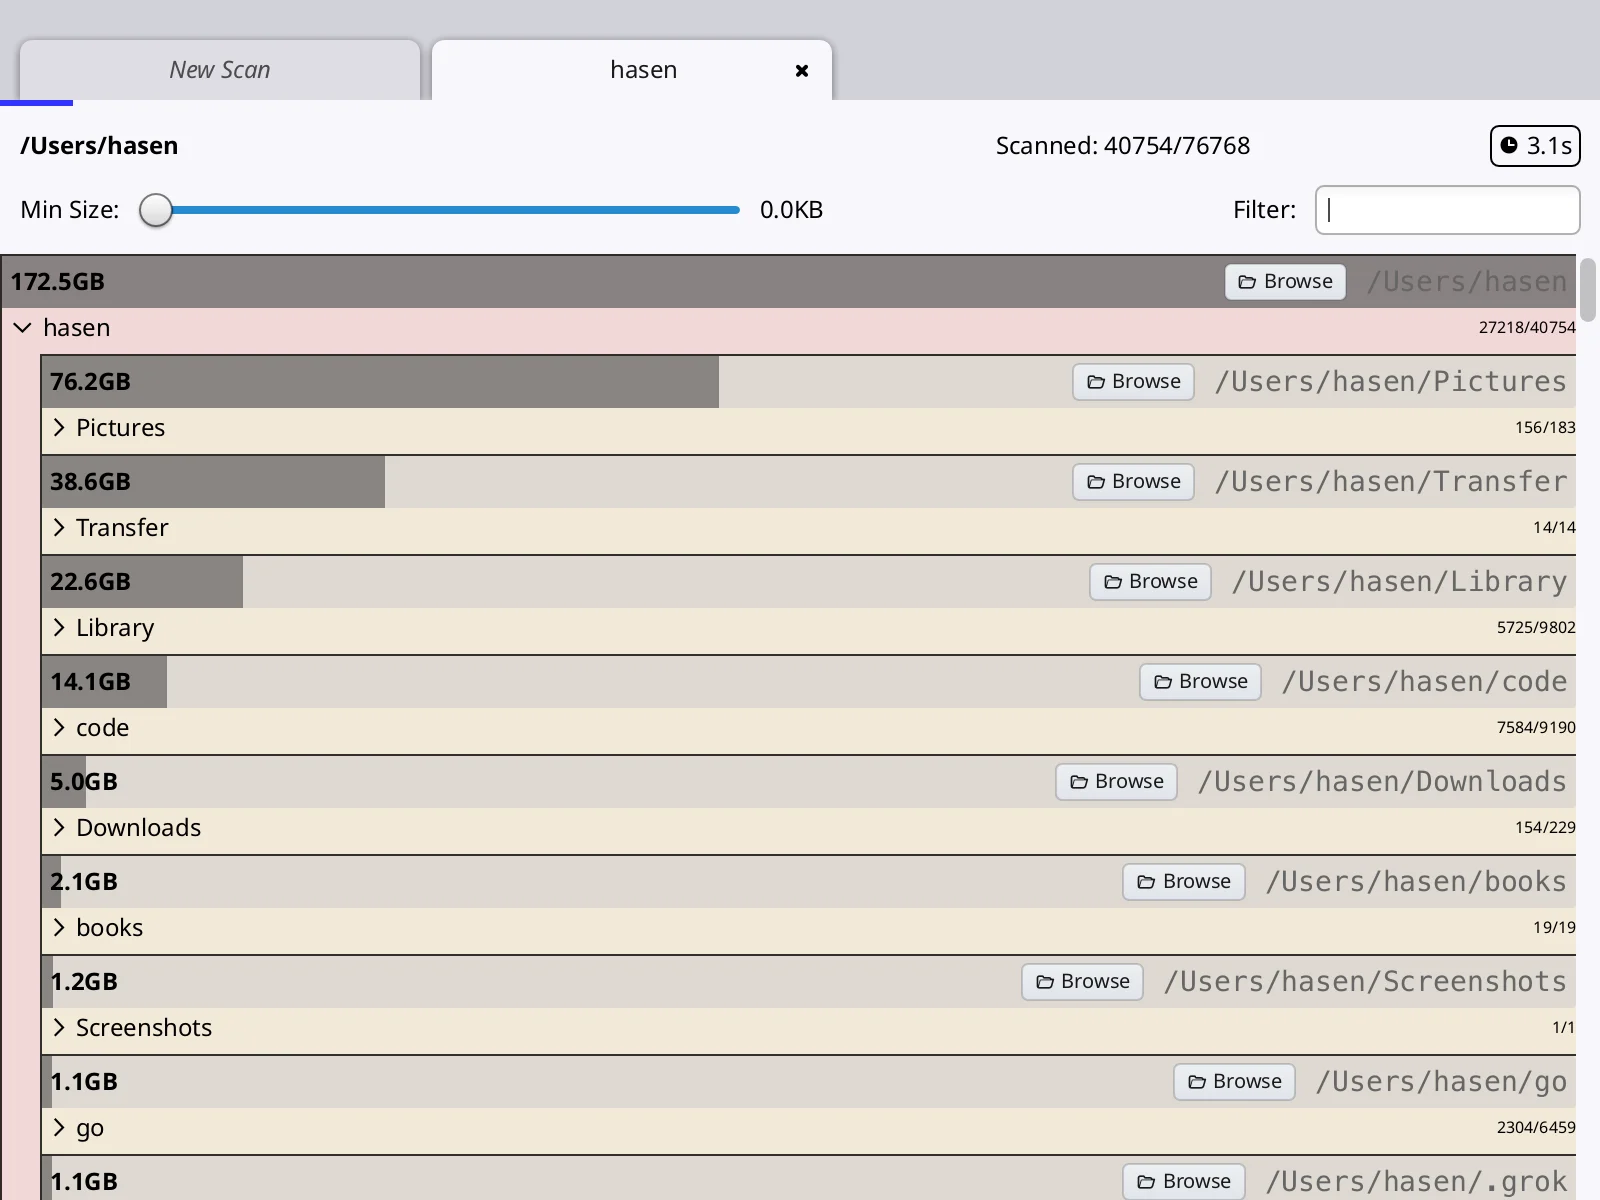This screenshot has width=1600, height=1200.
Task: Browse the /Users/hasen/code folder
Action: point(1200,682)
